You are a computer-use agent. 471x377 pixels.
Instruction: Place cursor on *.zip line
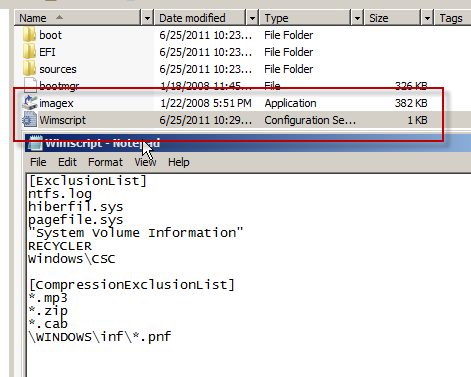tap(48, 311)
